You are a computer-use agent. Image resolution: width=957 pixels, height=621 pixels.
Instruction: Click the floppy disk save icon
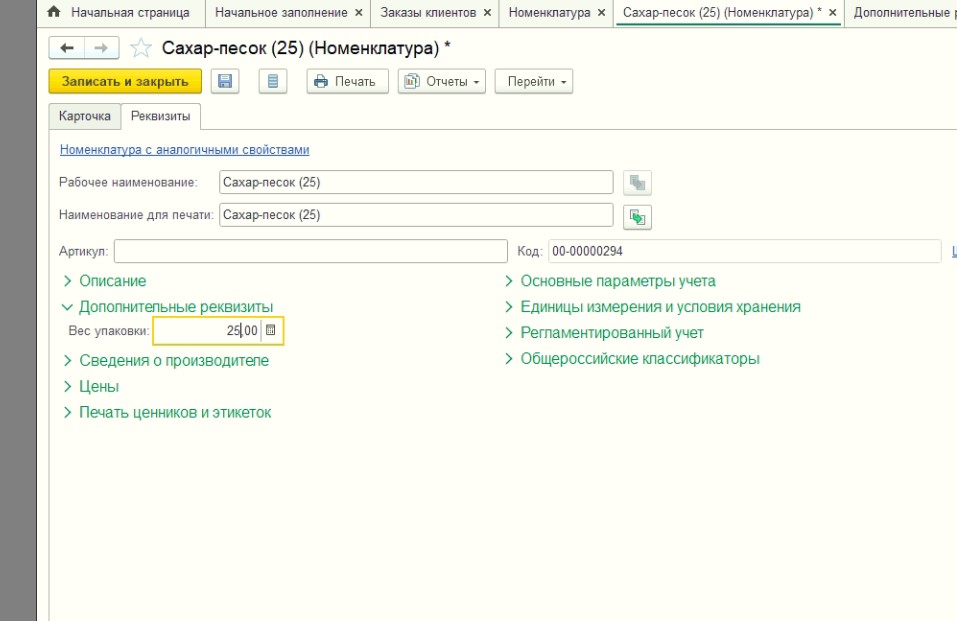(x=225, y=82)
